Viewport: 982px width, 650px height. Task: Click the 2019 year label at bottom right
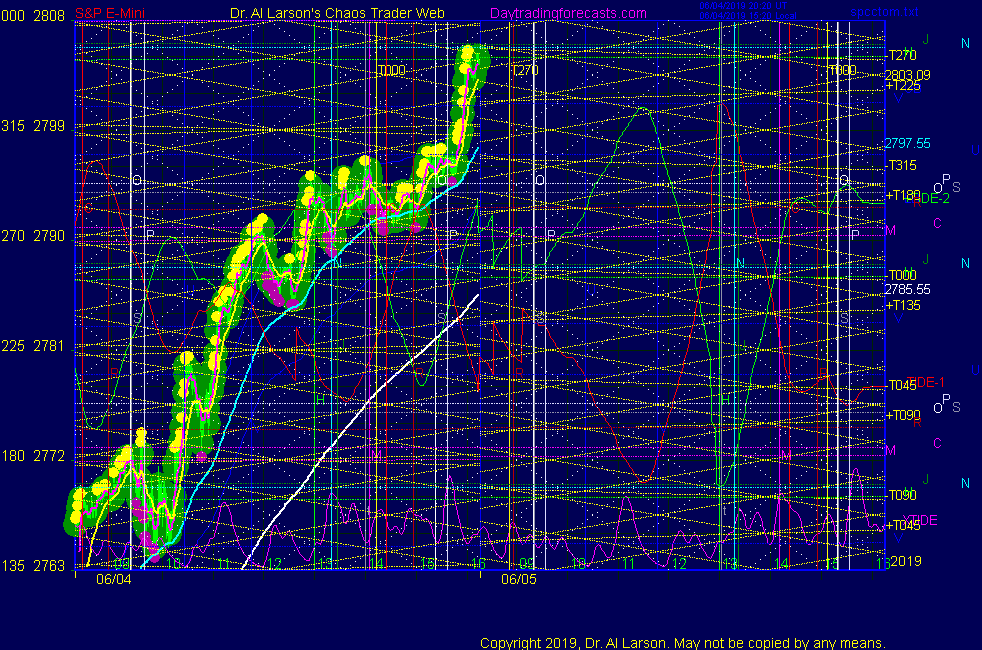click(905, 562)
